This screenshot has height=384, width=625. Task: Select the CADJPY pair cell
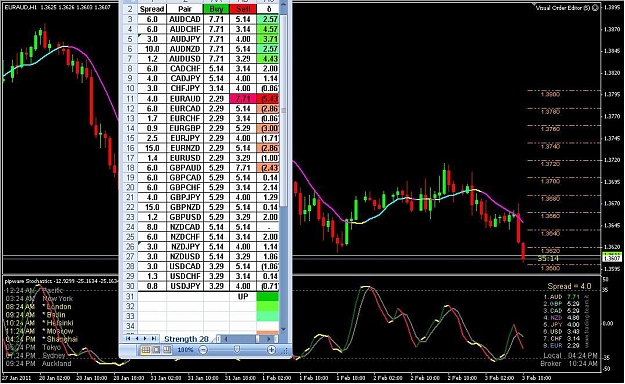(185, 79)
